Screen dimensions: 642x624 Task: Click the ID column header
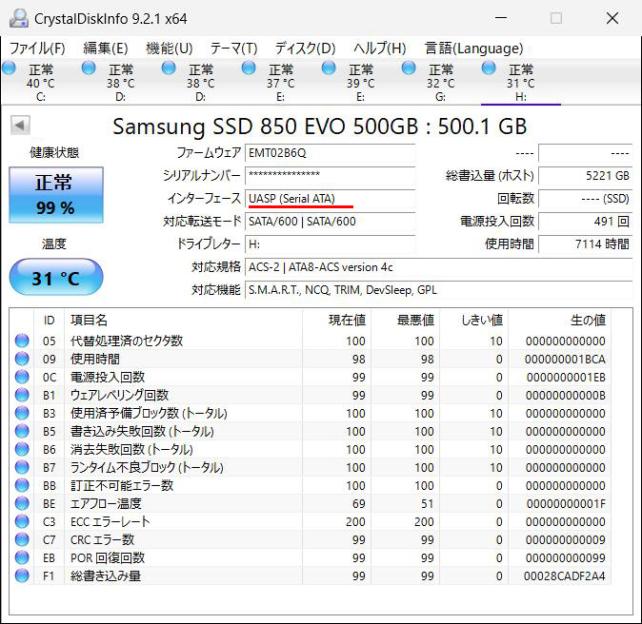click(49, 320)
